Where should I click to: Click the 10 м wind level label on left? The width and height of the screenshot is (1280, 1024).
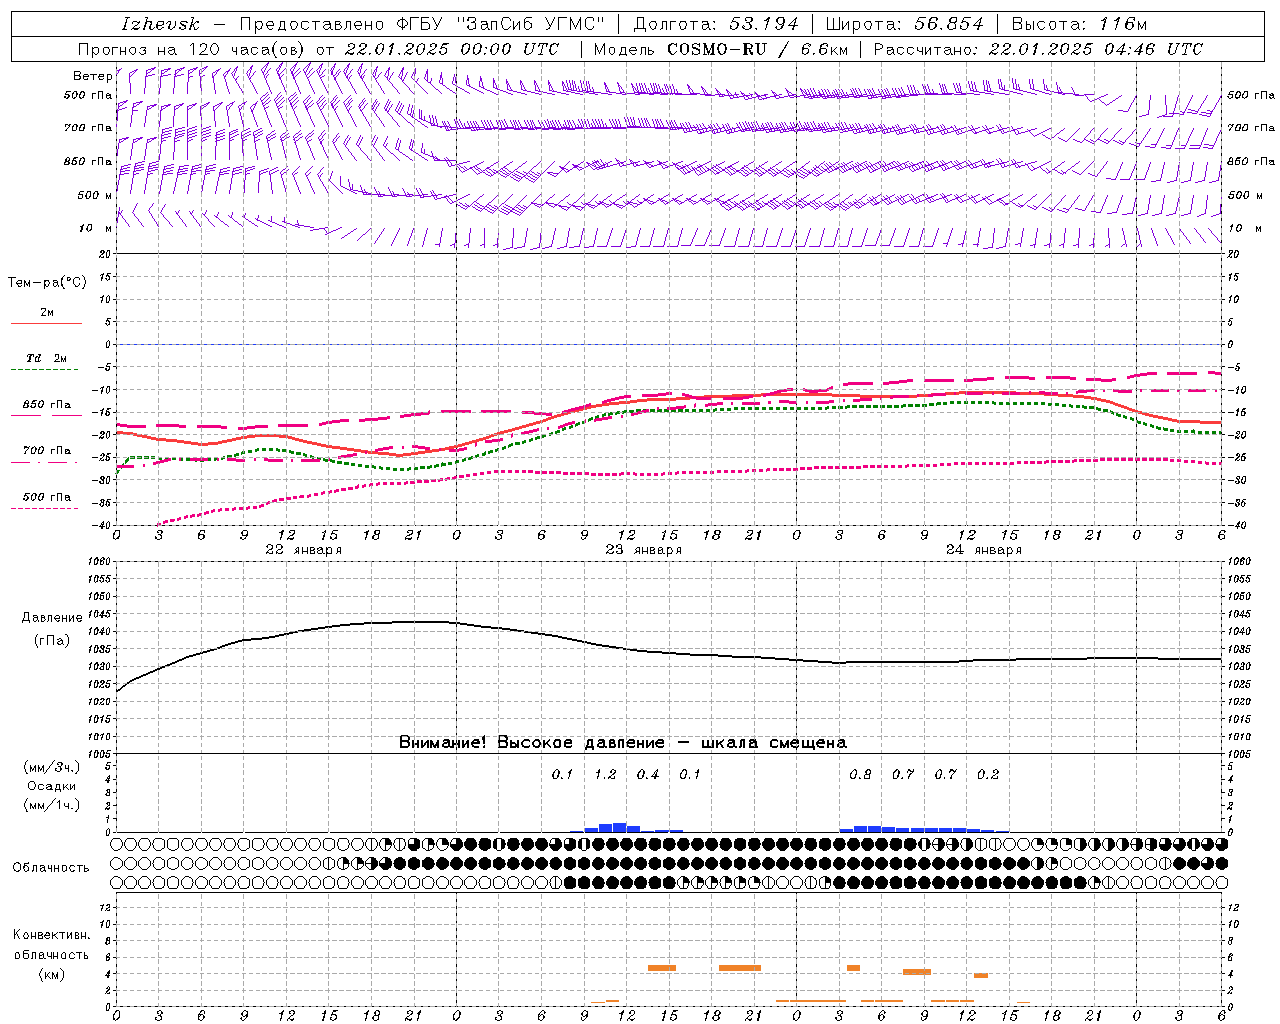click(x=96, y=229)
